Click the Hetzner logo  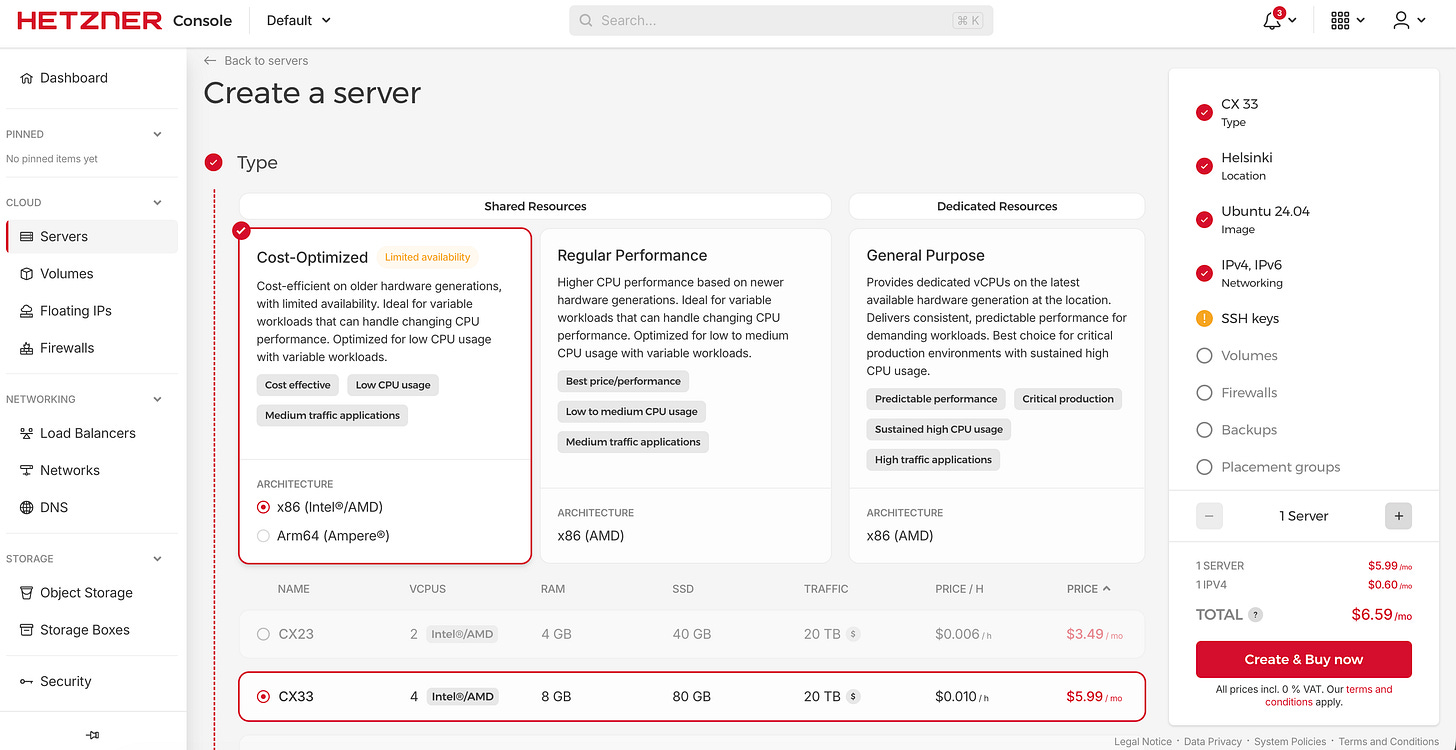(x=89, y=20)
